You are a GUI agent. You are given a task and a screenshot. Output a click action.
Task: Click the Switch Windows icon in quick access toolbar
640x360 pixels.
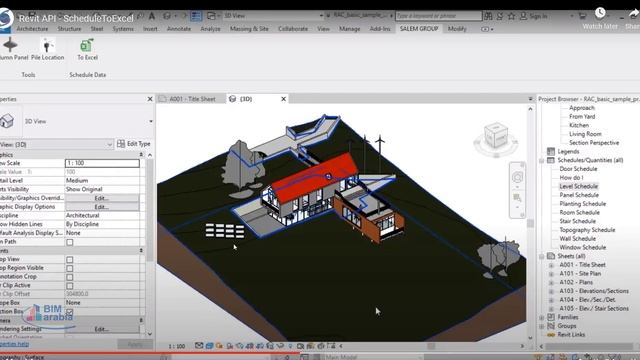point(211,16)
